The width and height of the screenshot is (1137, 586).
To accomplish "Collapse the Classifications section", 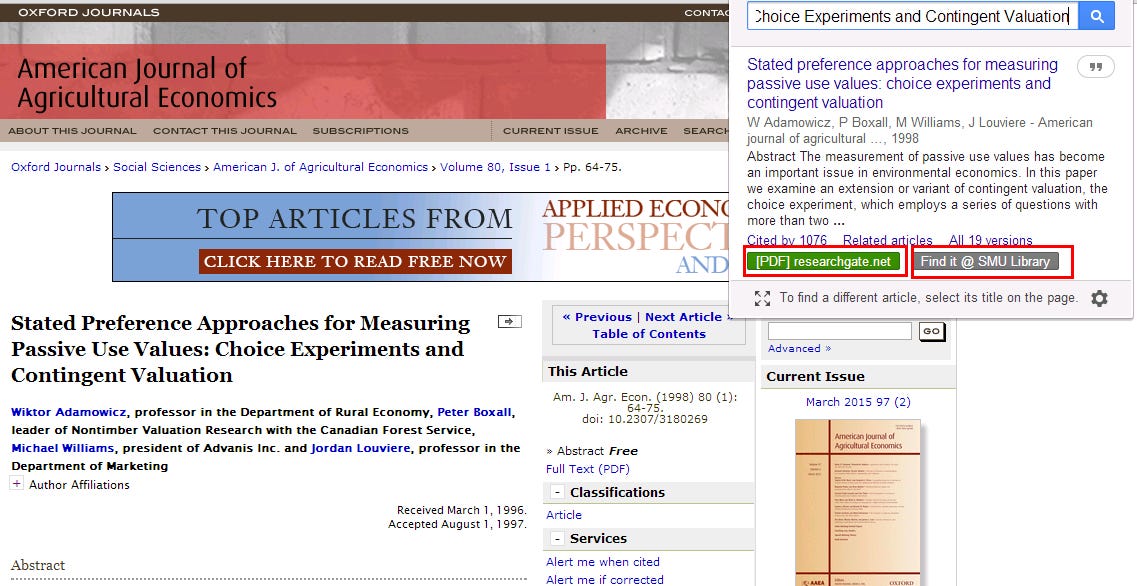I will pos(557,492).
